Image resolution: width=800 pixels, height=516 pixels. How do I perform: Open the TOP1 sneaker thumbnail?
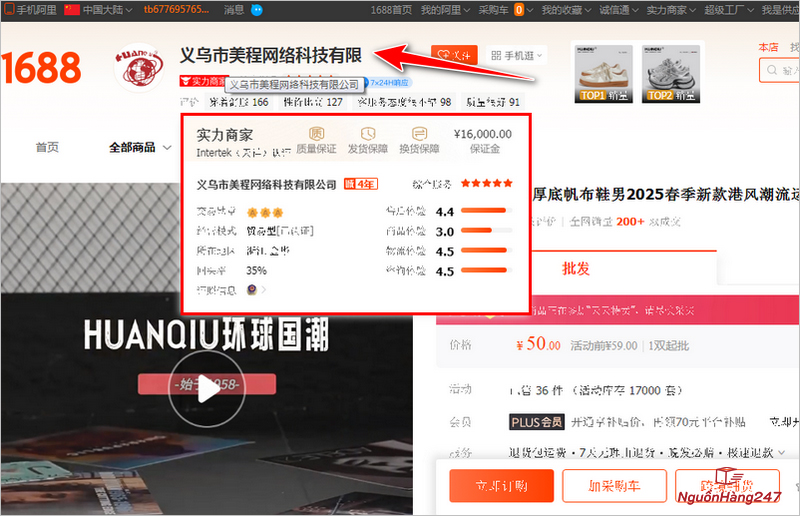(602, 72)
